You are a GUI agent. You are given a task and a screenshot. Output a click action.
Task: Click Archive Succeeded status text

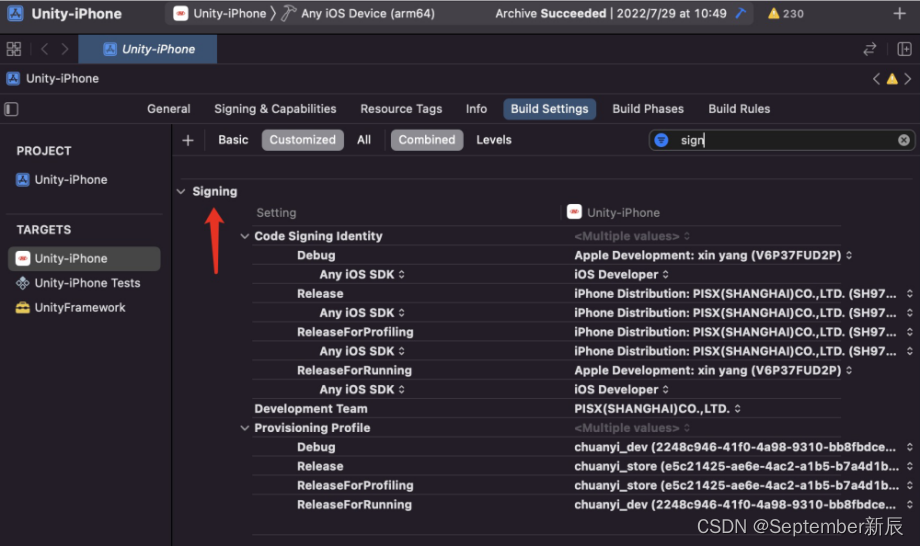pyautogui.click(x=550, y=13)
